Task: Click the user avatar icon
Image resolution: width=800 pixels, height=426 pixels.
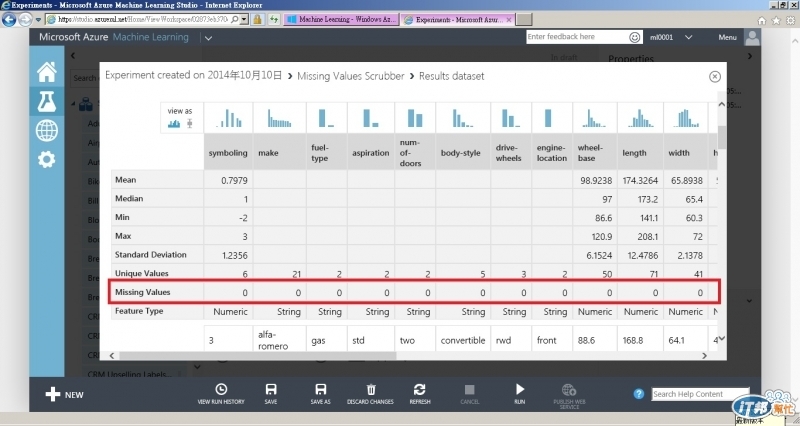Action: coord(752,37)
